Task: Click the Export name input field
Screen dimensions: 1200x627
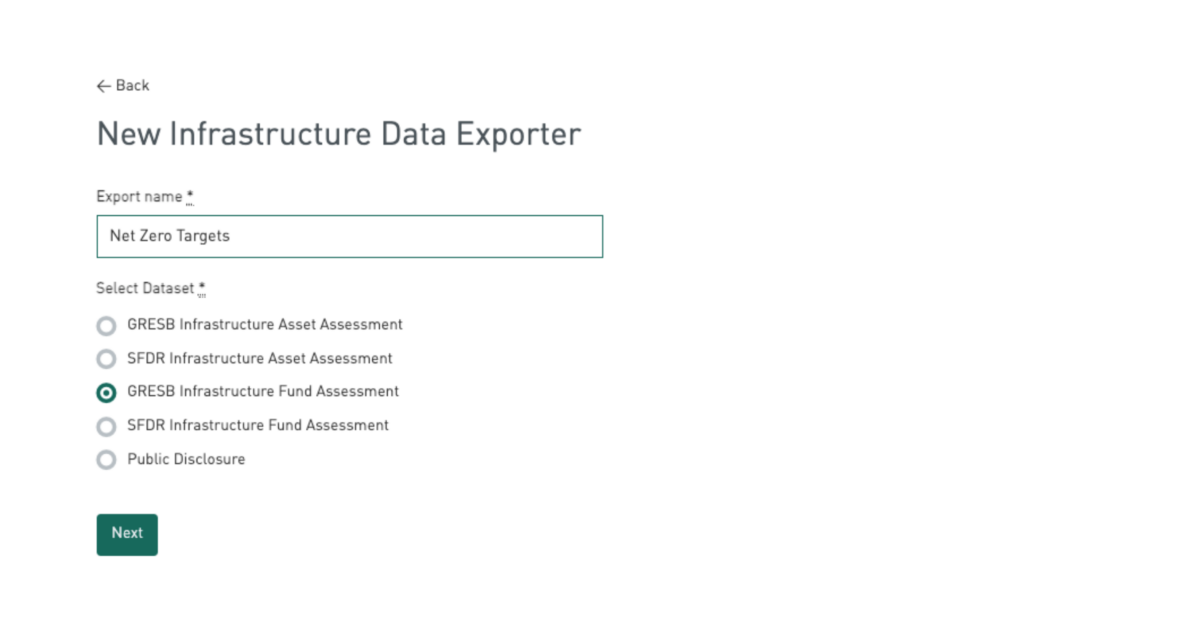Action: [x=349, y=237]
